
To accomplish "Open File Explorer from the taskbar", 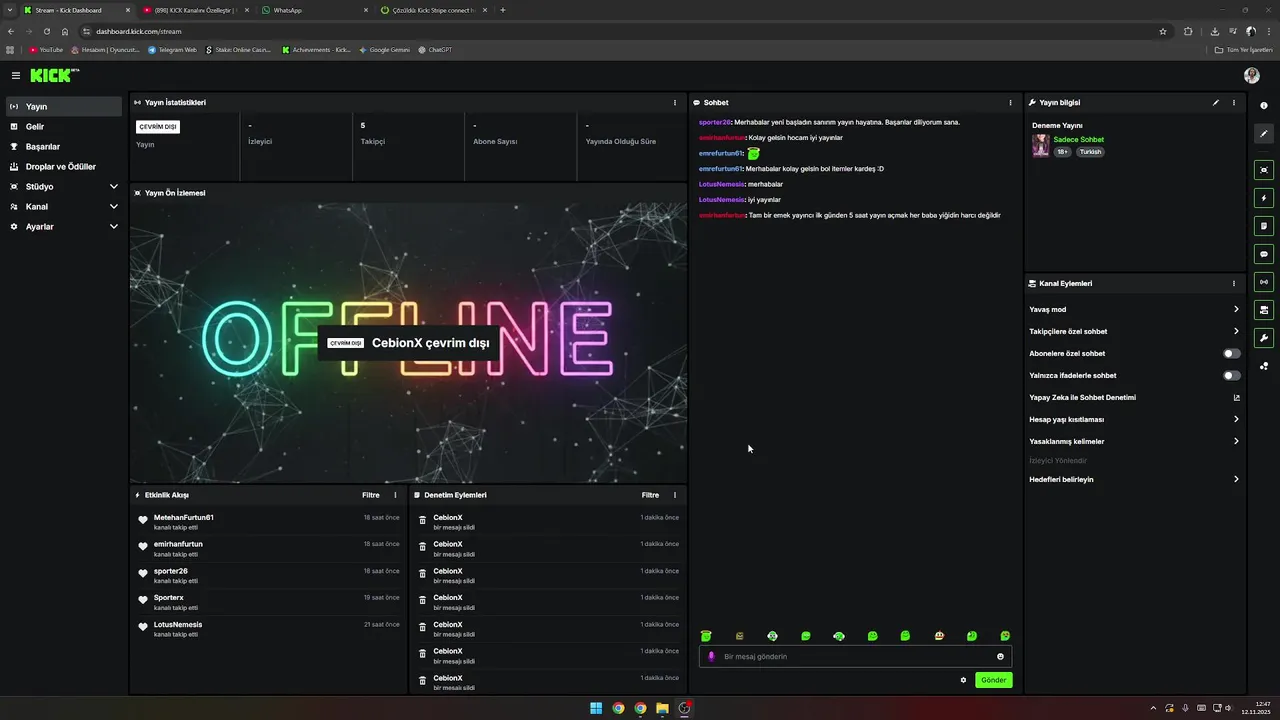I will point(662,708).
